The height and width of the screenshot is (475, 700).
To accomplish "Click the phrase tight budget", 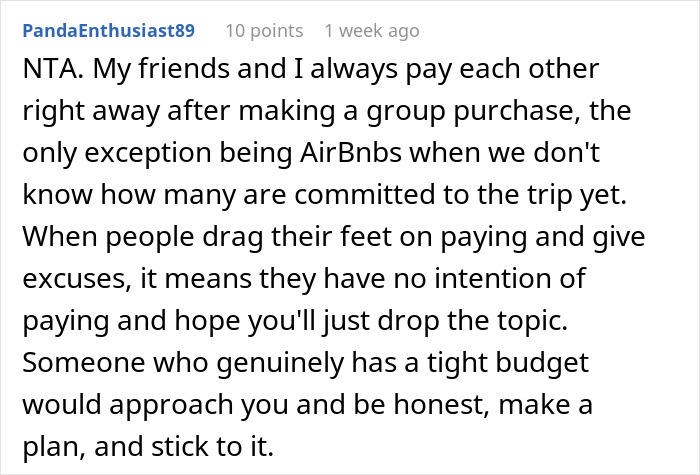I will pyautogui.click(x=508, y=363).
